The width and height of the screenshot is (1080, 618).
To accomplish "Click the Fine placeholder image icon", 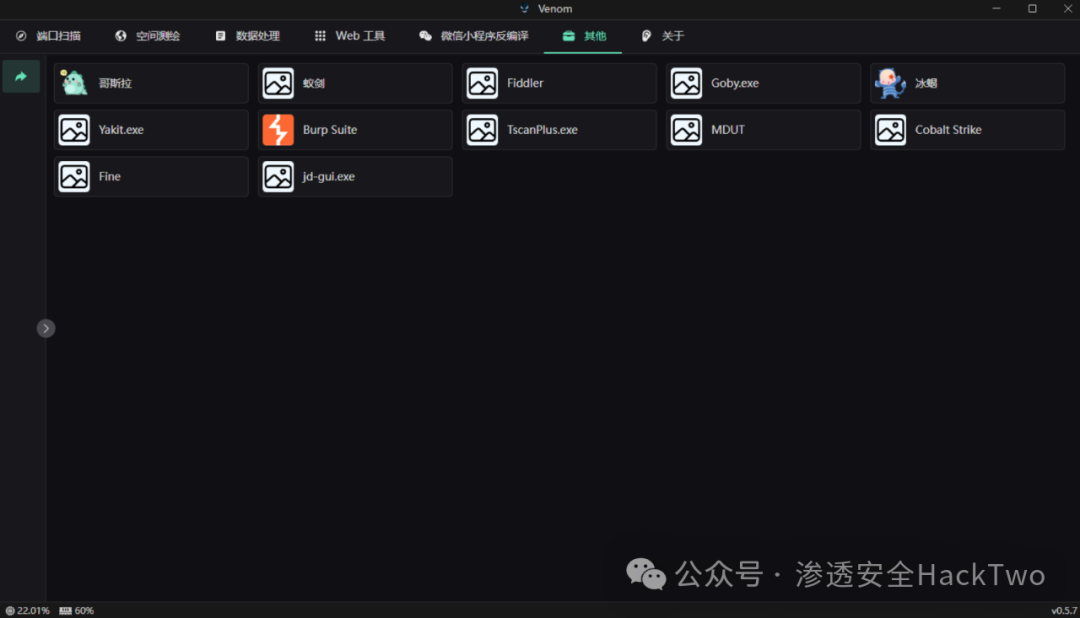I will pos(74,176).
